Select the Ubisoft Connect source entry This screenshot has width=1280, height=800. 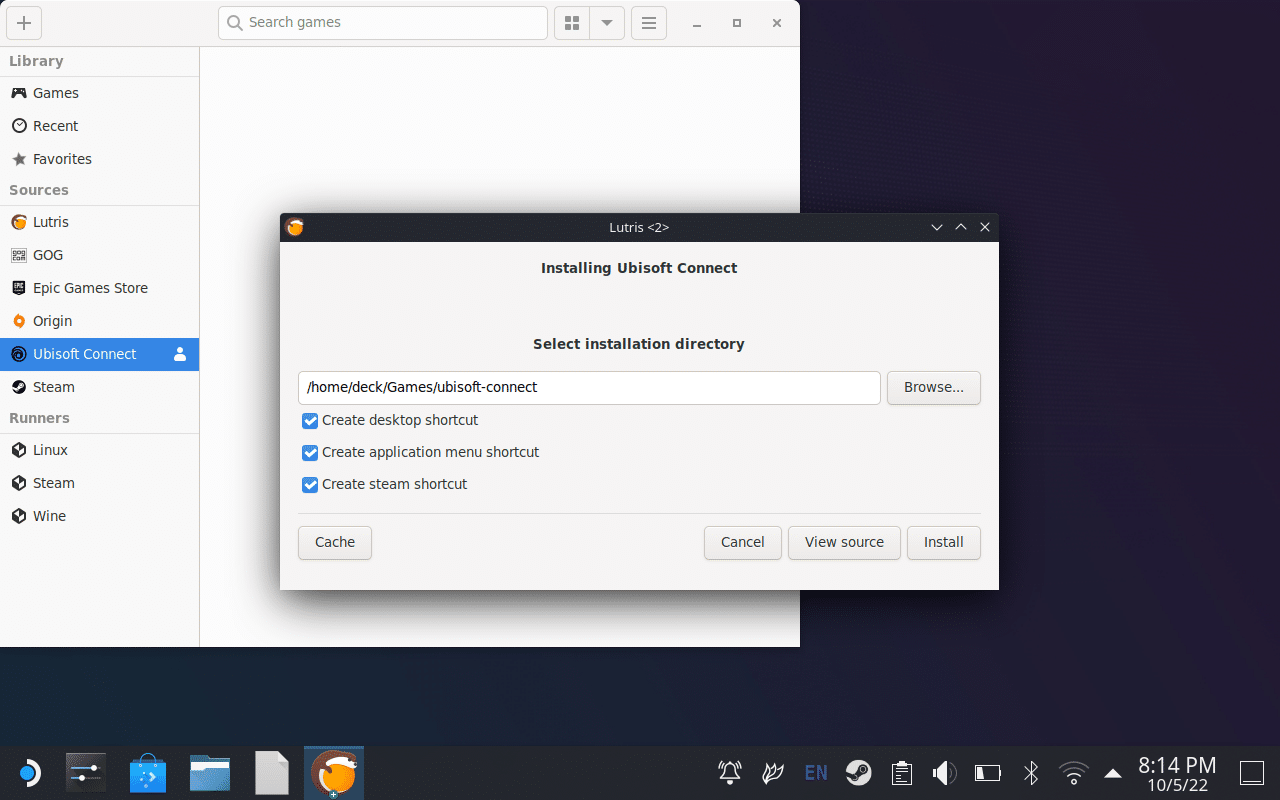click(x=99, y=354)
